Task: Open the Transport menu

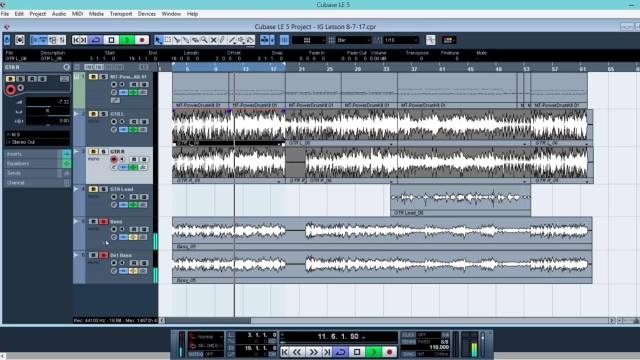Action: pos(121,14)
